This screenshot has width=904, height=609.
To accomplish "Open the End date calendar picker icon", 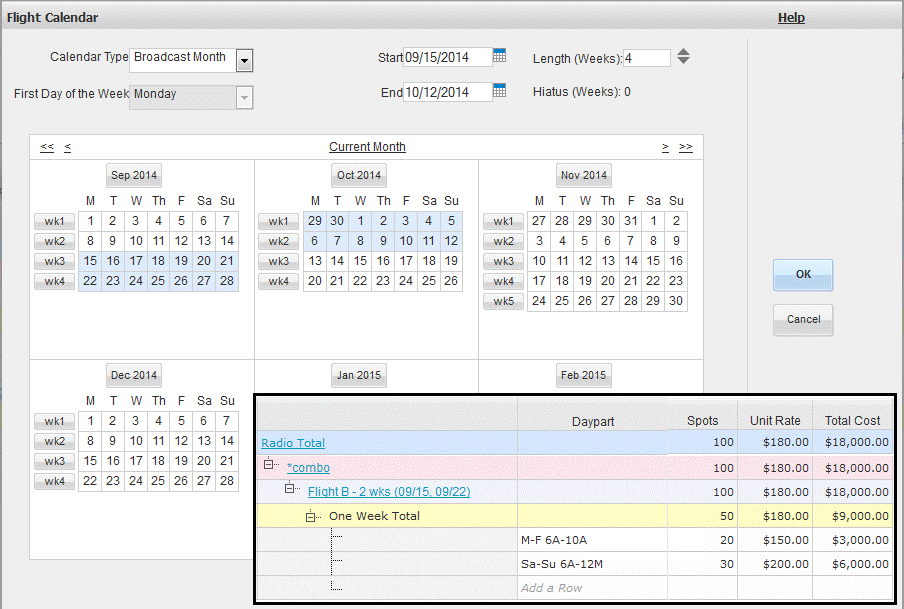I will [500, 91].
